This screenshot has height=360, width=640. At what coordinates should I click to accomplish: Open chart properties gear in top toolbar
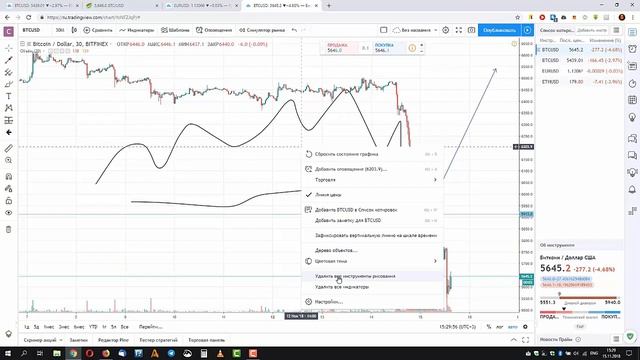(x=446, y=30)
